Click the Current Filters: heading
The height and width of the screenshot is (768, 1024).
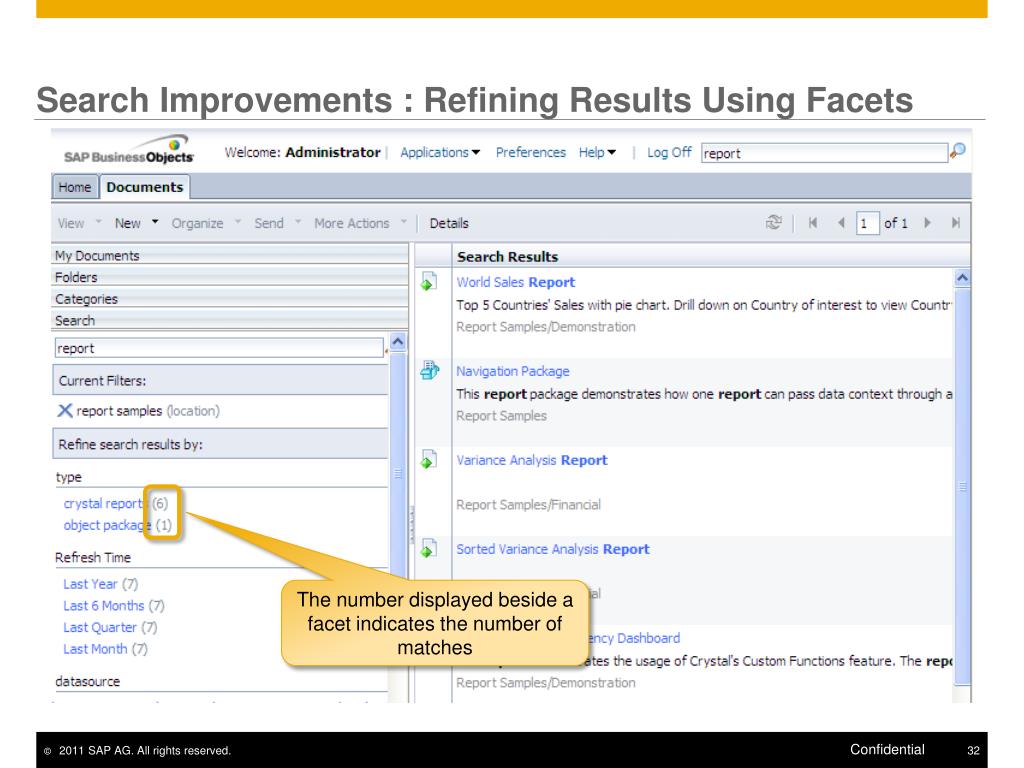(103, 380)
